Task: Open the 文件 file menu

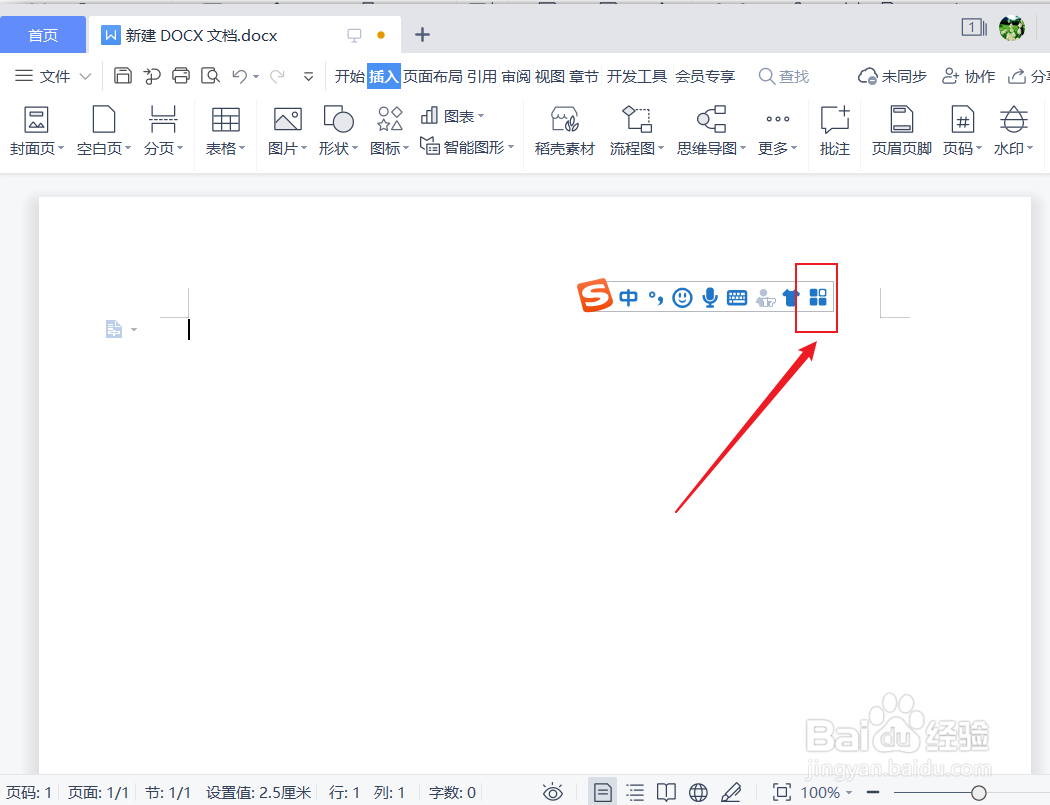Action: (x=53, y=75)
